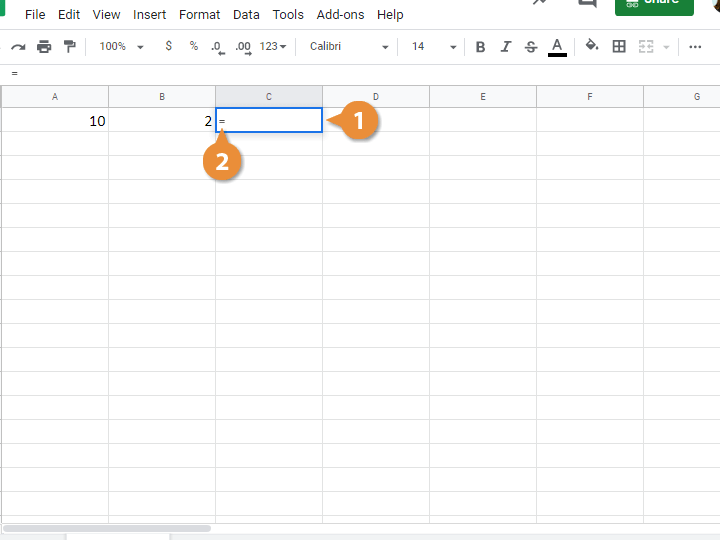Screen dimensions: 720x540
Task: Increase decimal places
Action: [242, 47]
